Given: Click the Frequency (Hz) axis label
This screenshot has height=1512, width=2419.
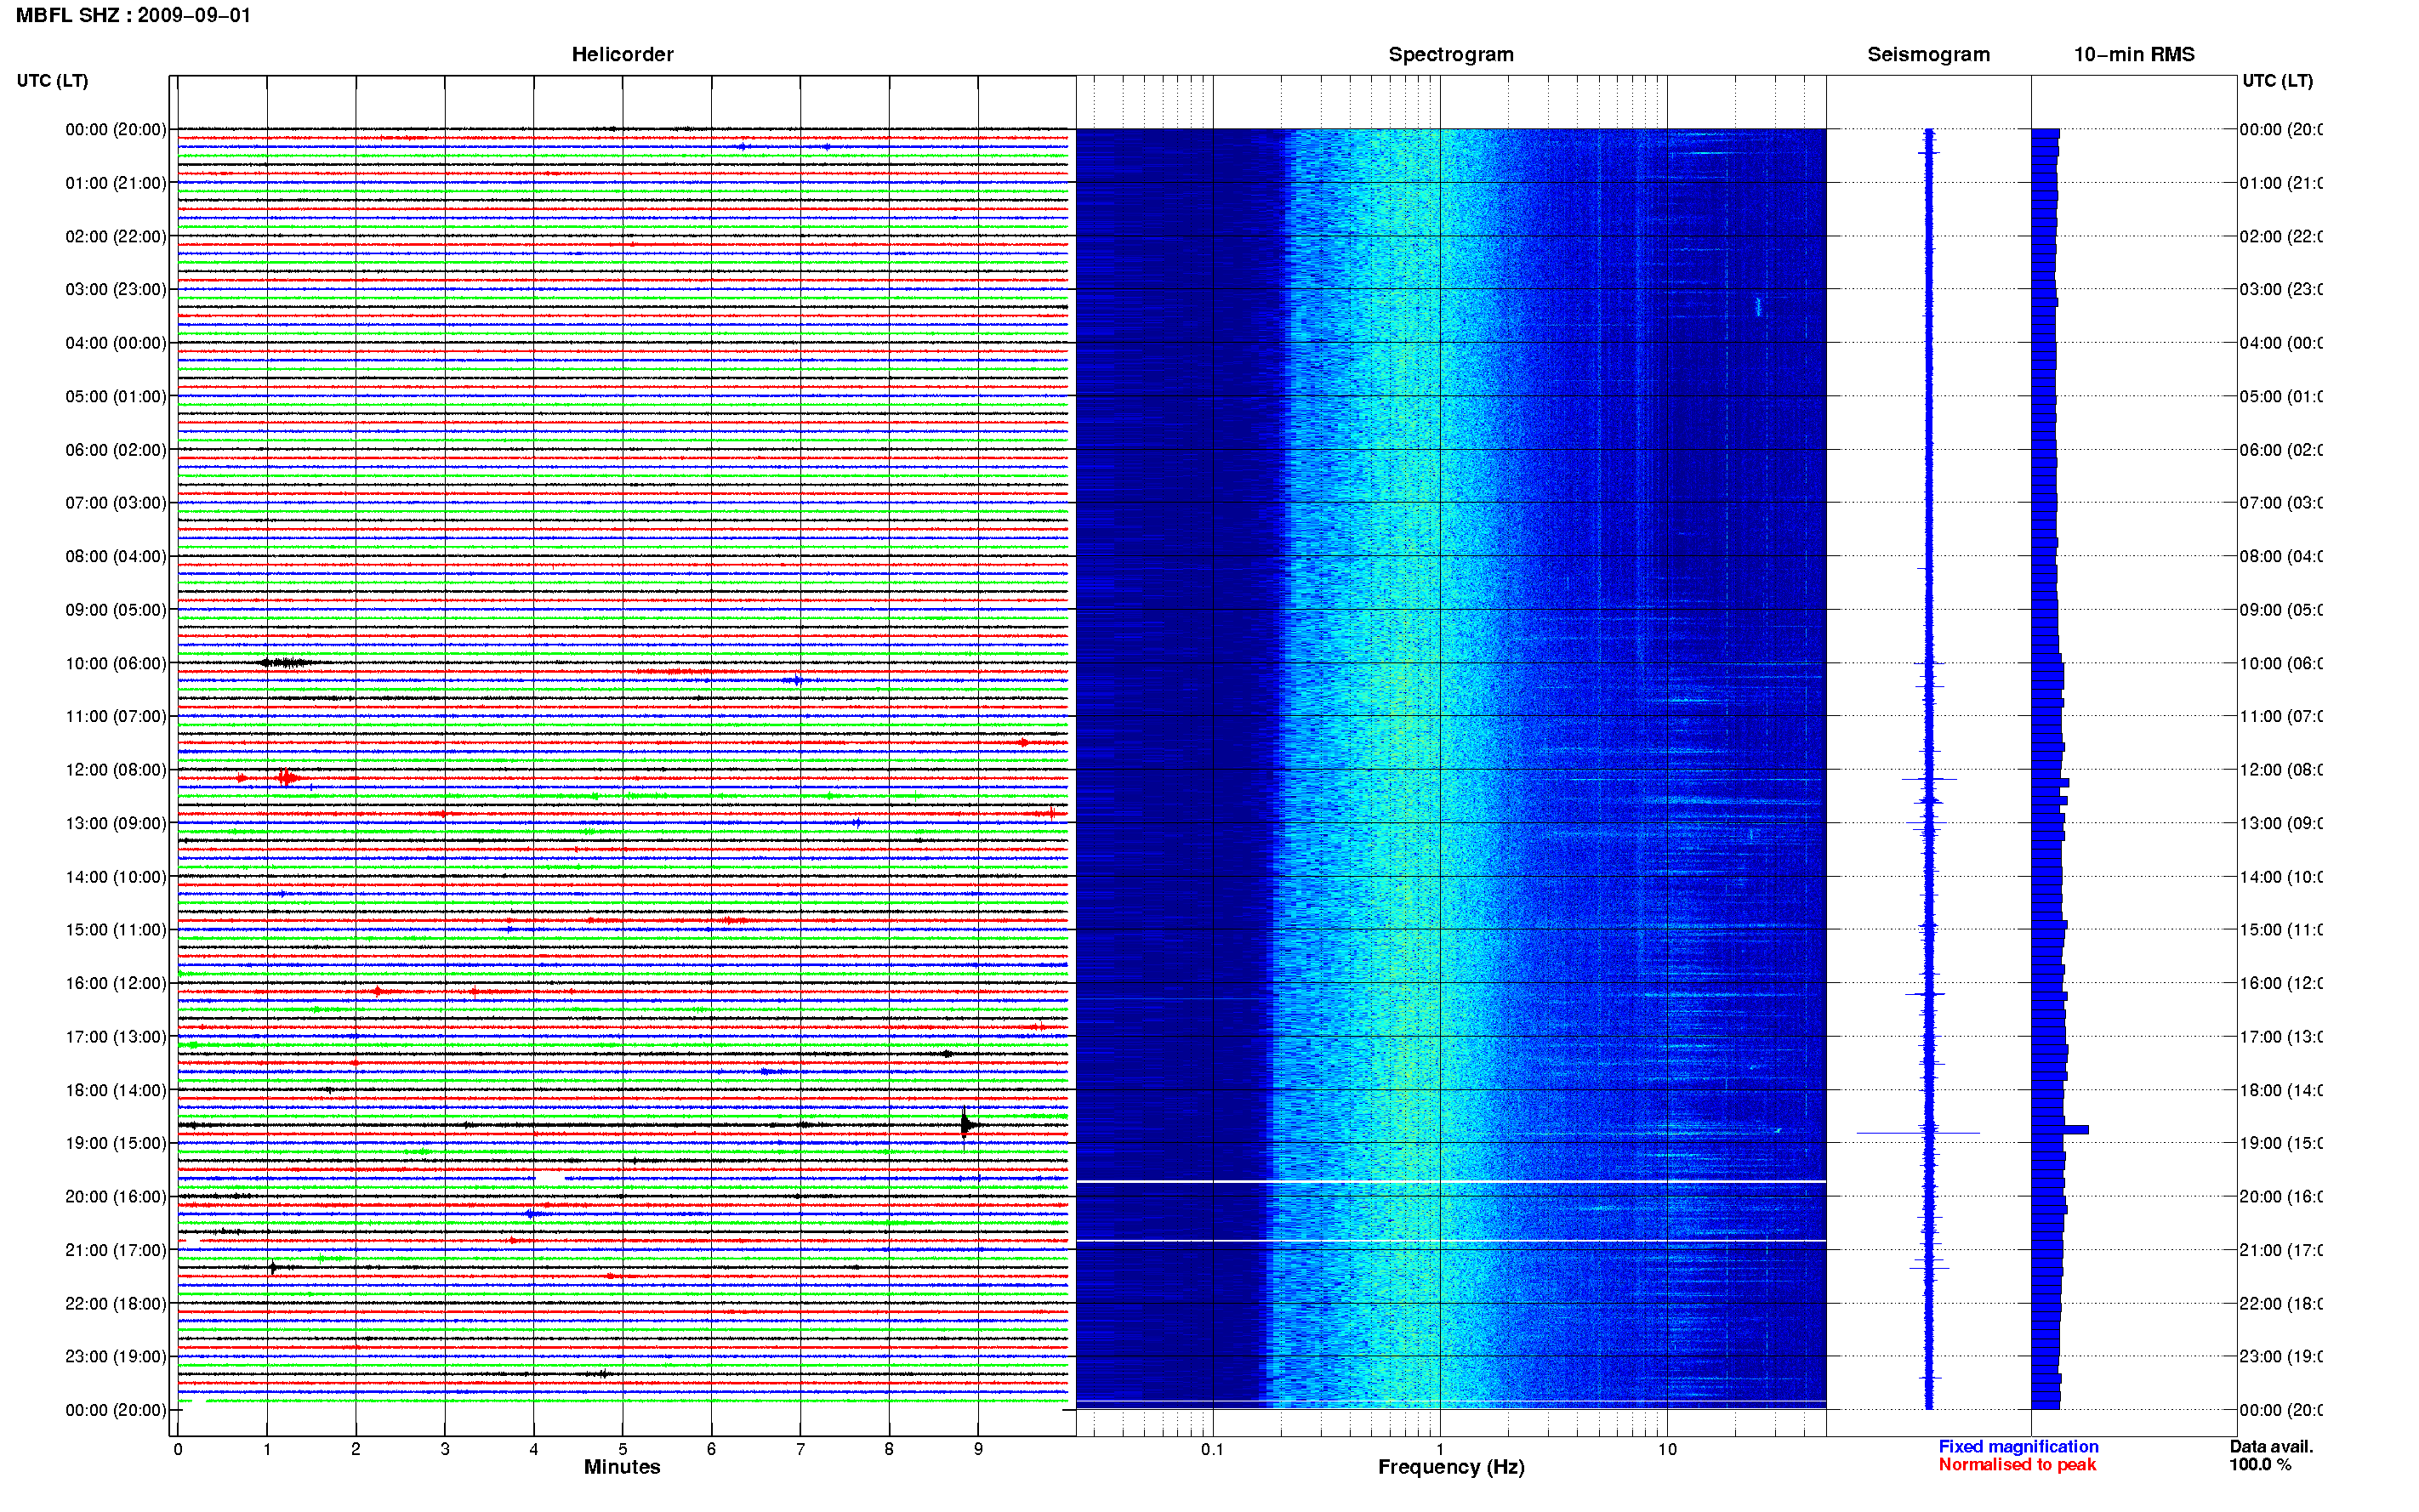Looking at the screenshot, I should click(1451, 1467).
